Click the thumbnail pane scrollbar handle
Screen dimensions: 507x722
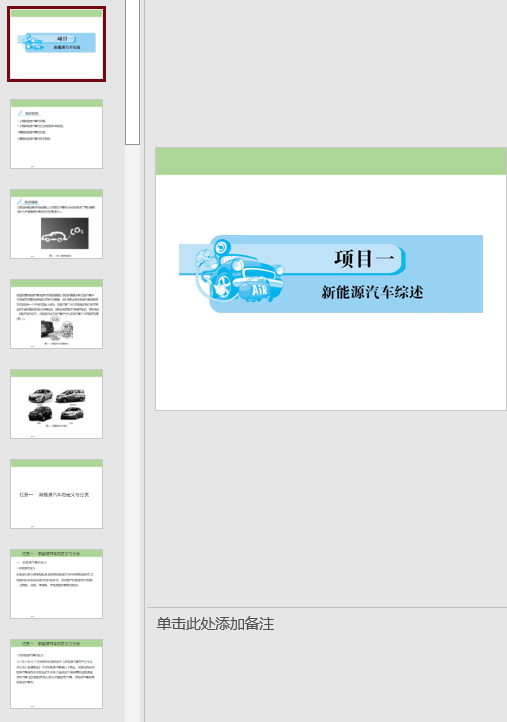pyautogui.click(x=132, y=71)
